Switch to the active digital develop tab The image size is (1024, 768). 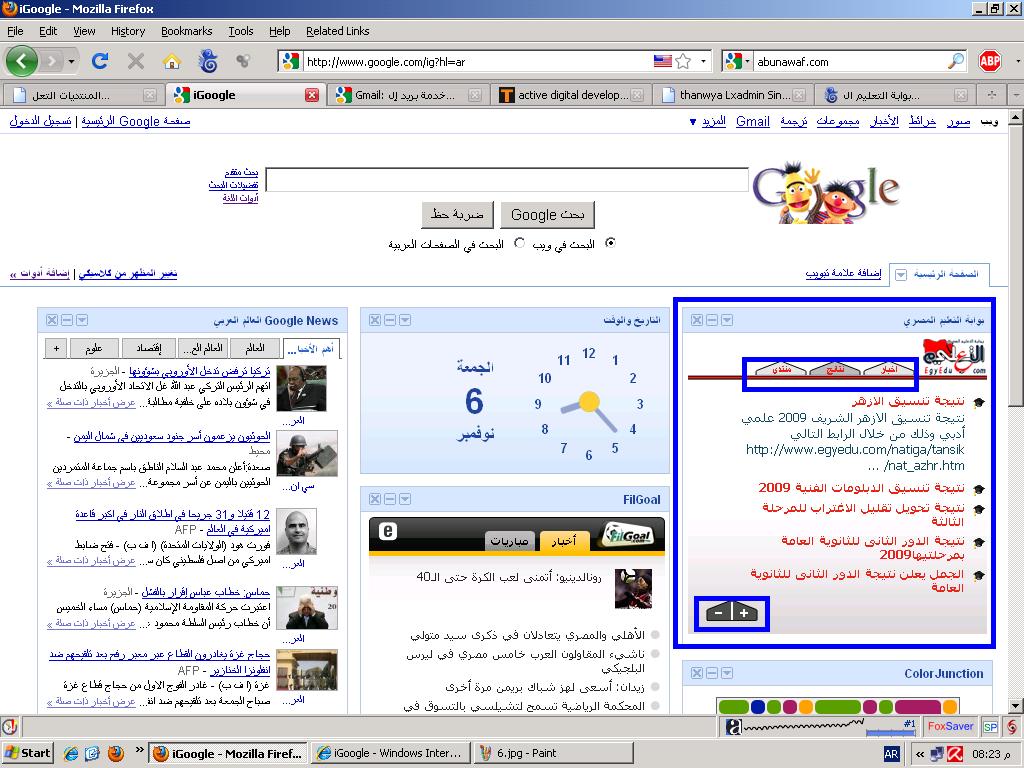tap(571, 95)
